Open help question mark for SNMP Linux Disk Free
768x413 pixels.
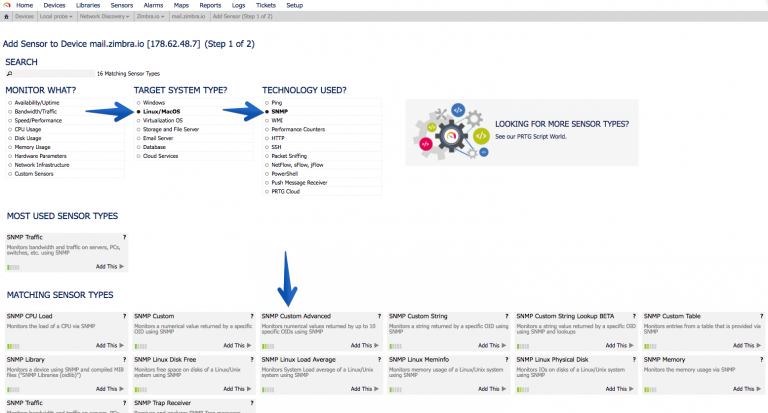pos(252,359)
